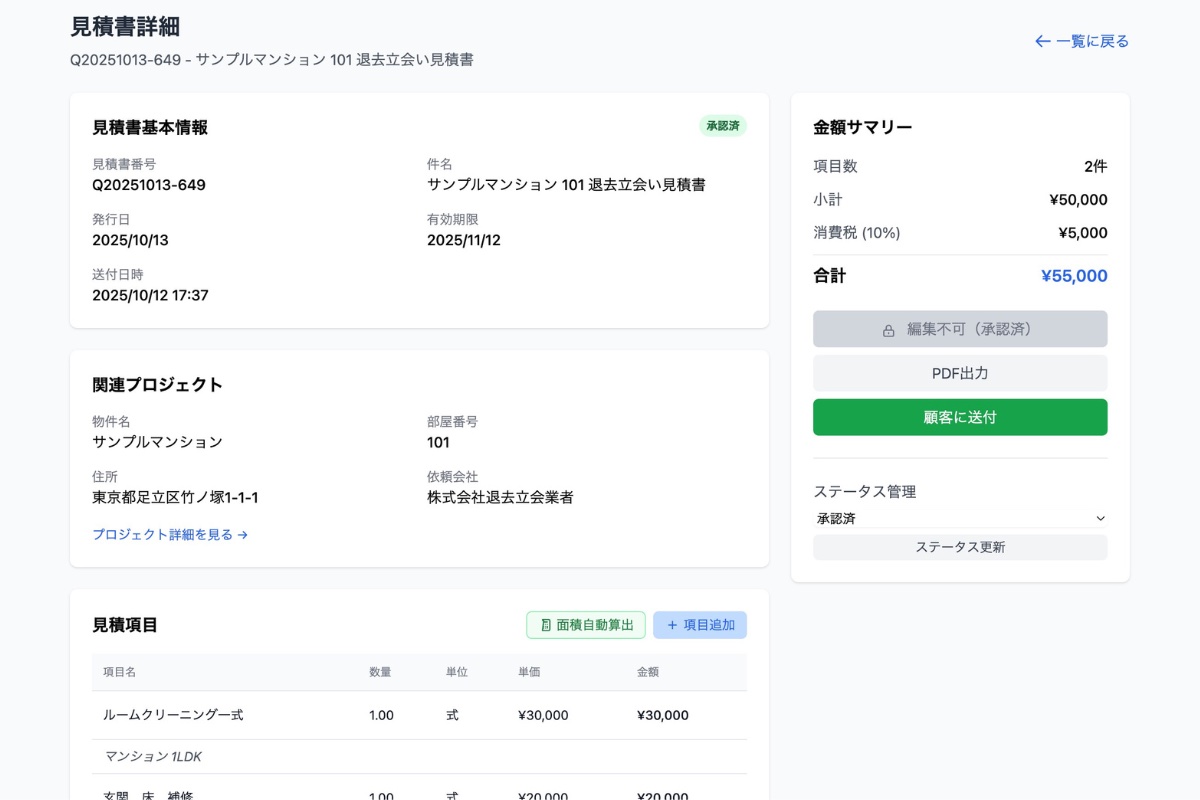Click the disabled 編集不可（承認済）button
Image resolution: width=1200 pixels, height=800 pixels.
pyautogui.click(x=960, y=328)
